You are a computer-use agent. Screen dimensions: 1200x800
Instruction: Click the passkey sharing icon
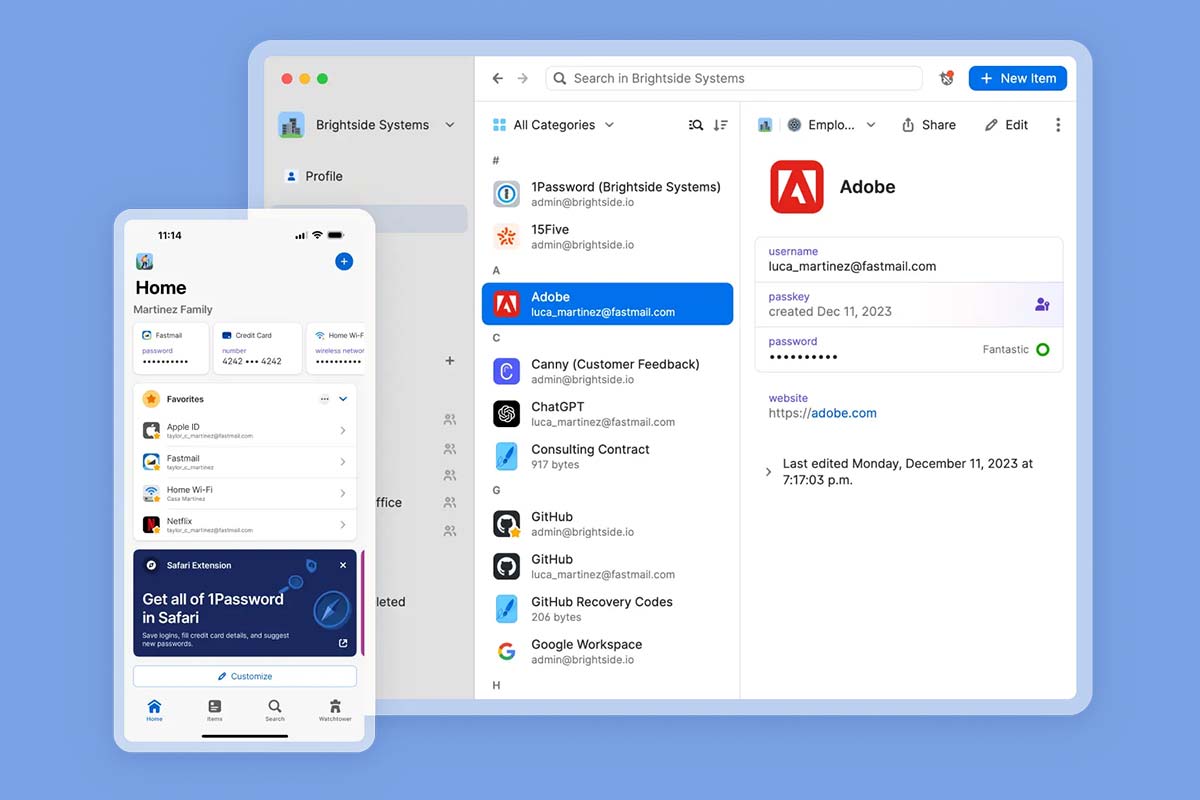[x=1042, y=304]
